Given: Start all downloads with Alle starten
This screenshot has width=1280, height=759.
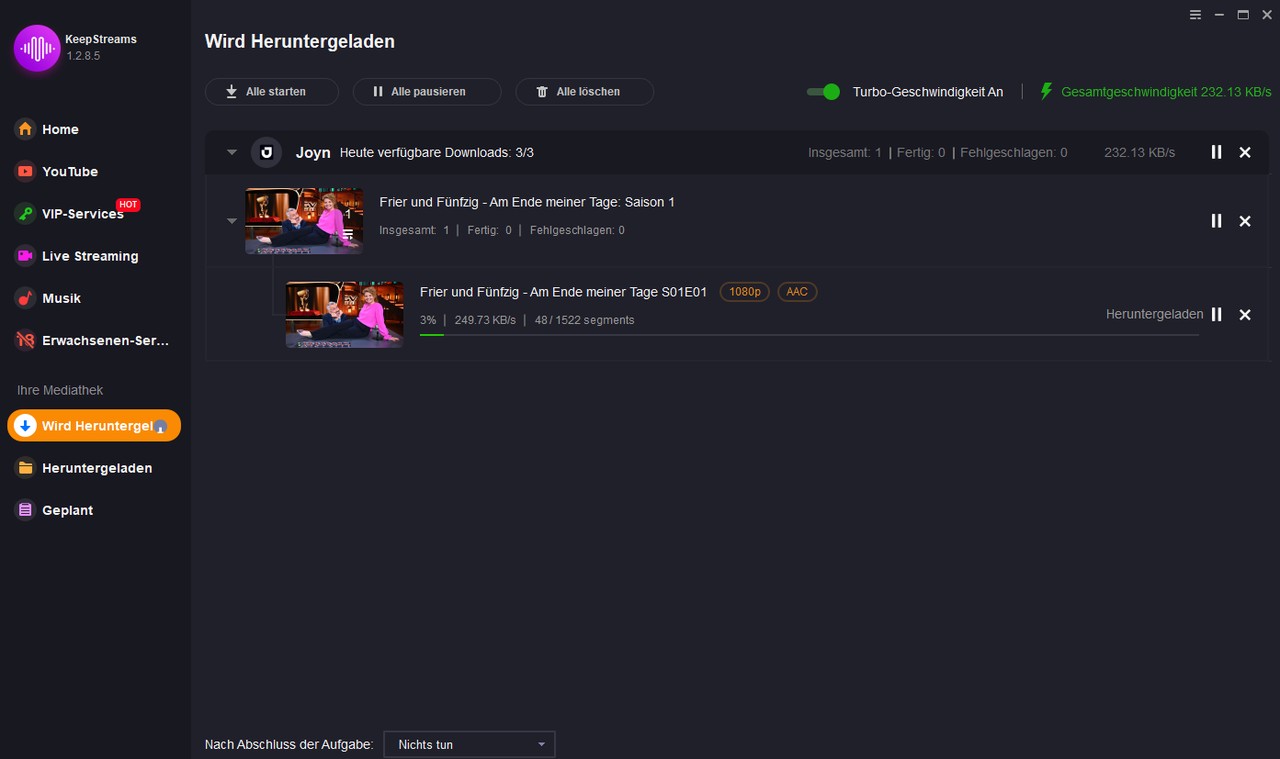Looking at the screenshot, I should point(271,91).
